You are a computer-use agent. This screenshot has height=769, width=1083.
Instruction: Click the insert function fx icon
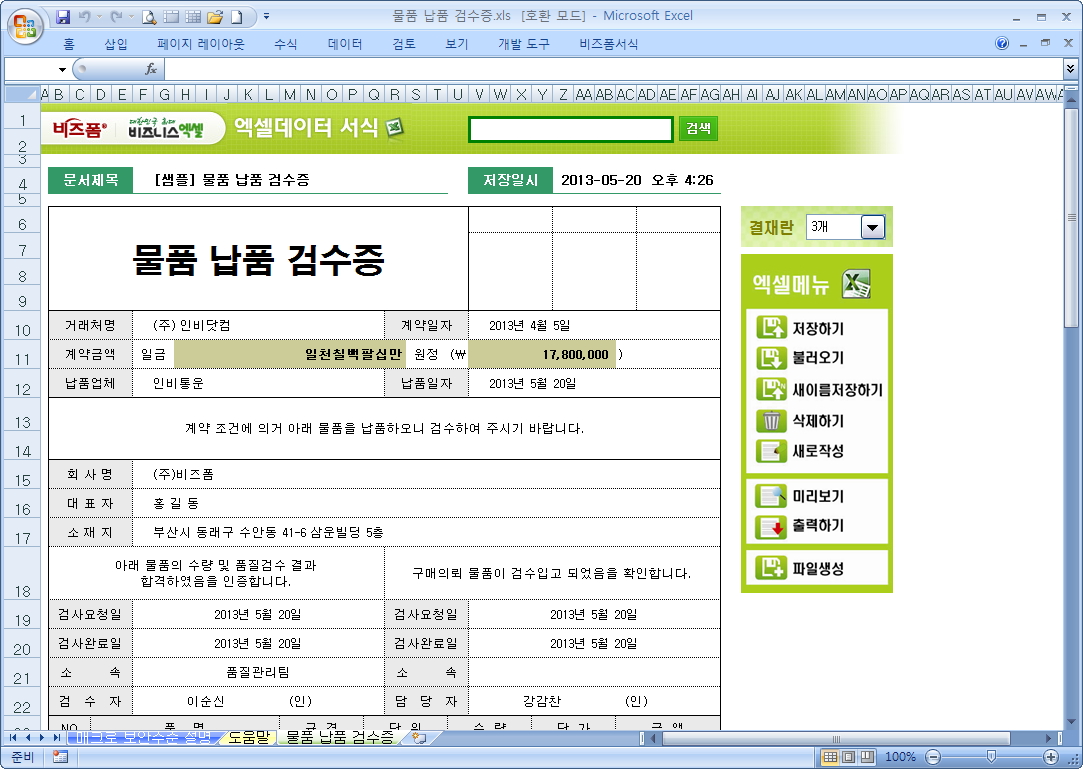151,69
